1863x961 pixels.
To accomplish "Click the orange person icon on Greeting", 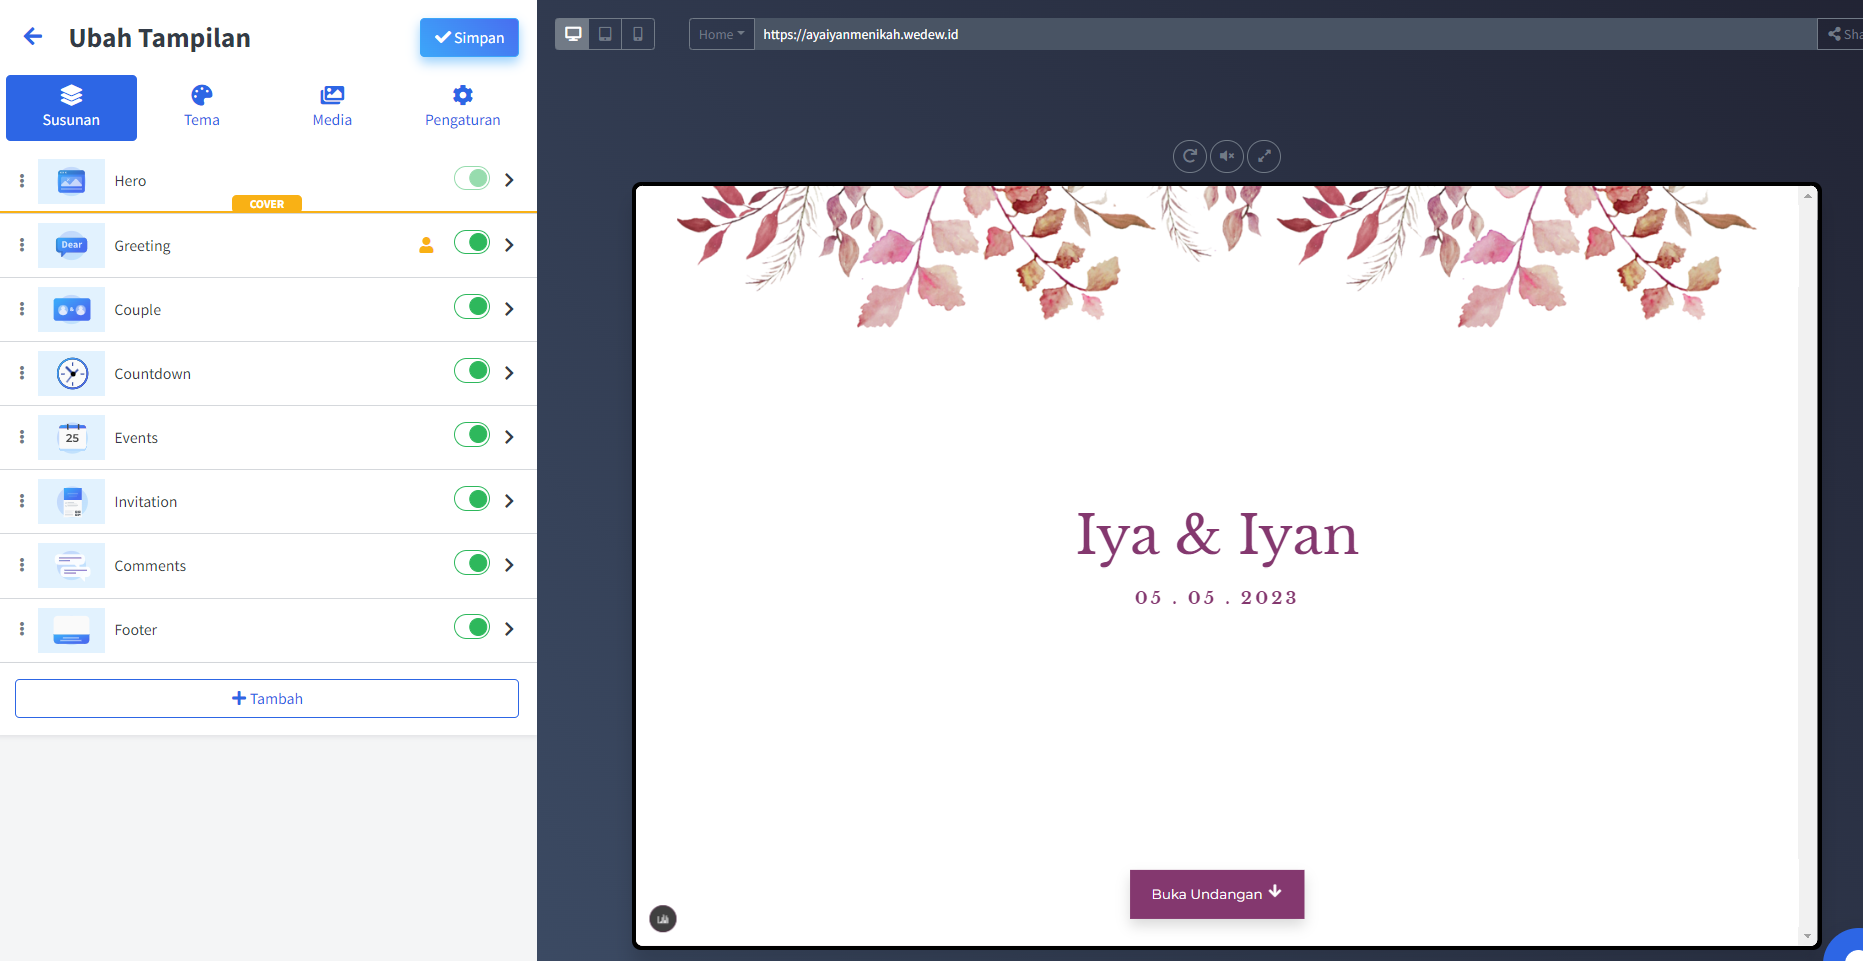I will point(426,245).
